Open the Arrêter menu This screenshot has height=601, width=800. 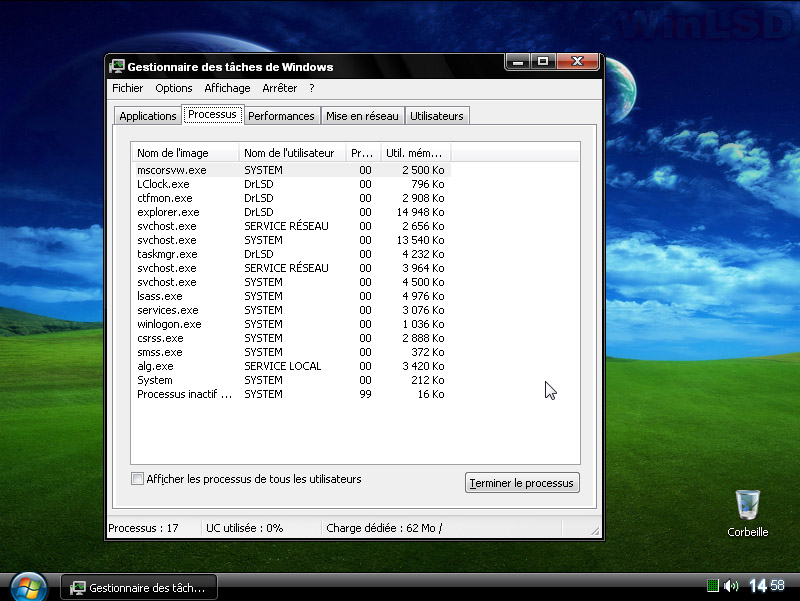[280, 88]
